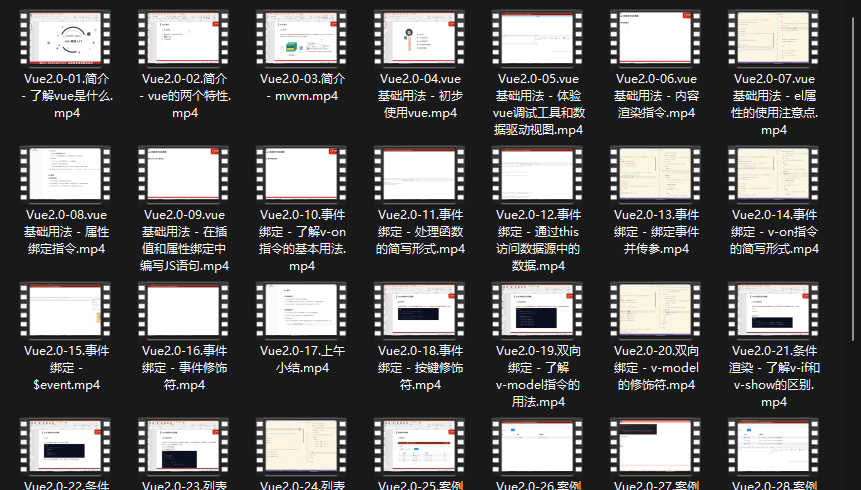Viewport: 861px width, 490px height.
Task: Select the Vue2.0-06 内容渲染指令 video icon
Action: pos(656,37)
